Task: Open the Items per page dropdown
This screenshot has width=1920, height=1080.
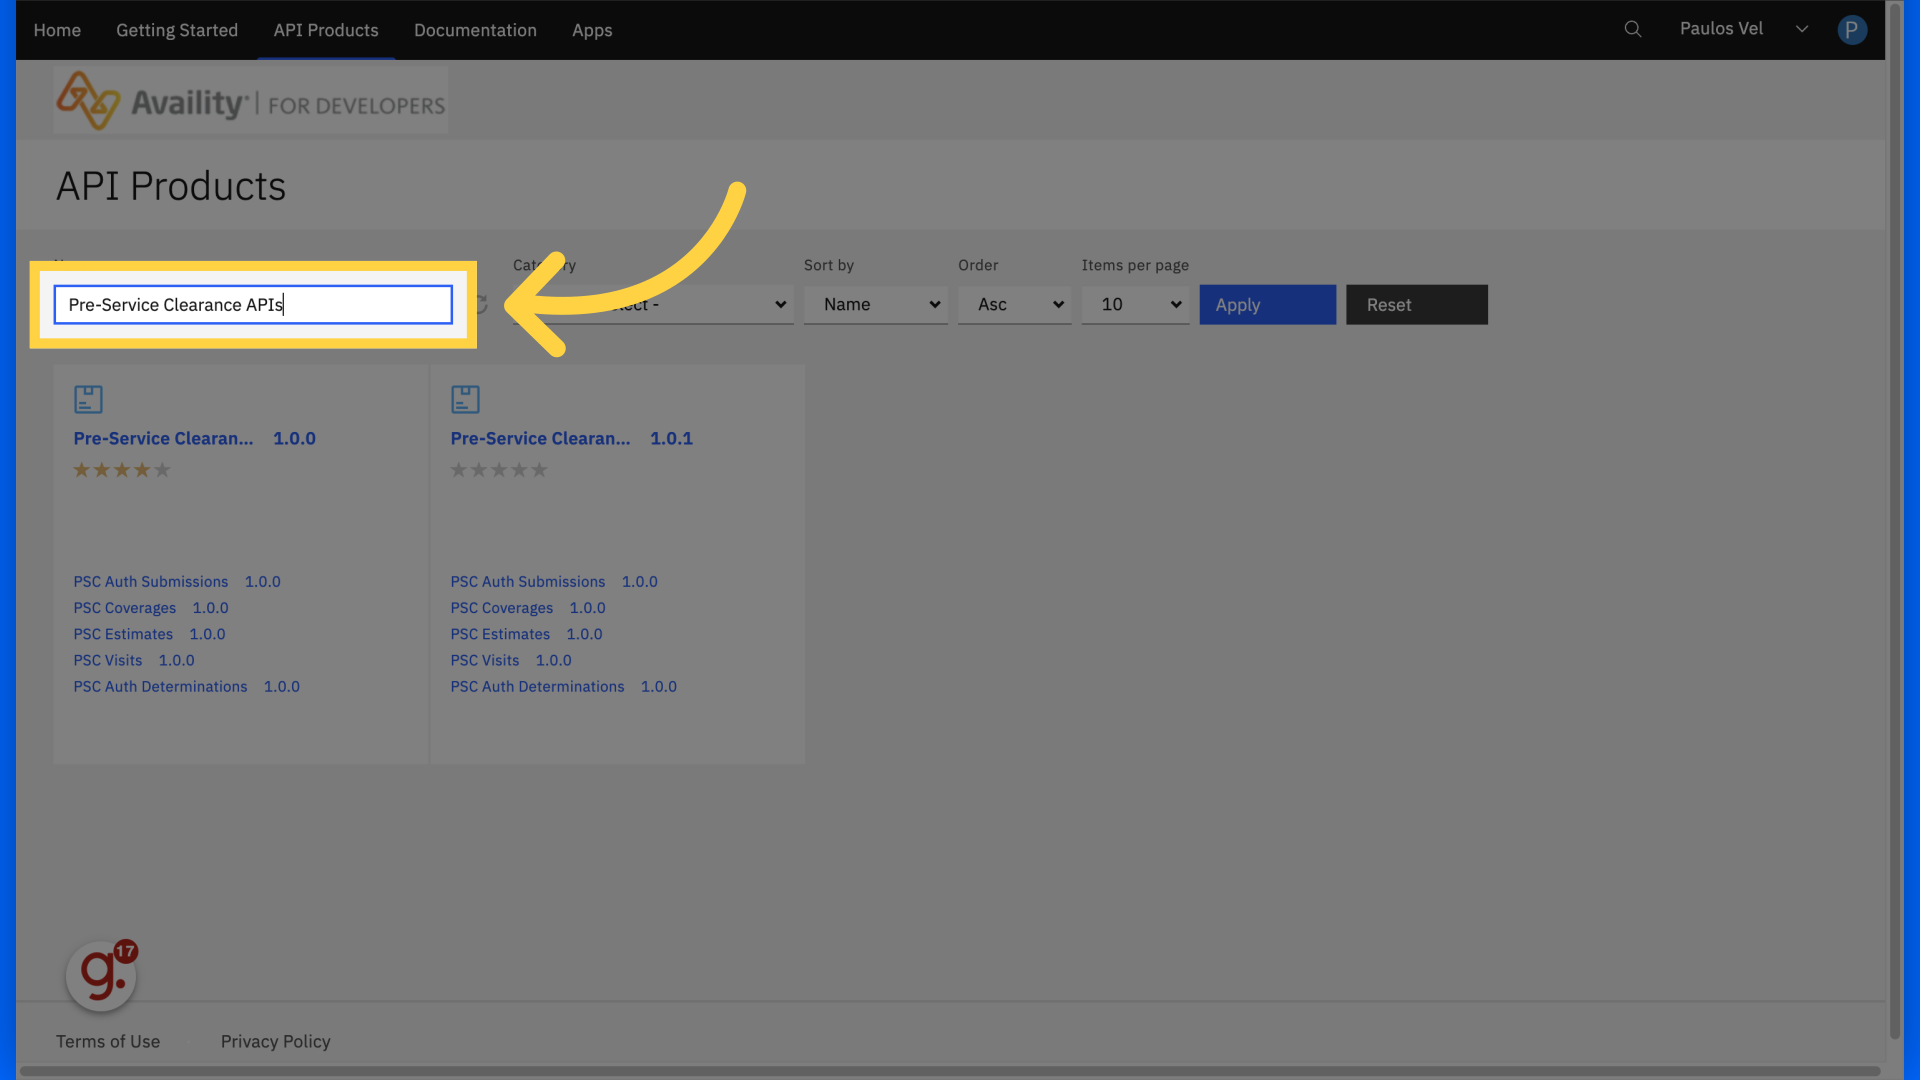Action: 1135,305
